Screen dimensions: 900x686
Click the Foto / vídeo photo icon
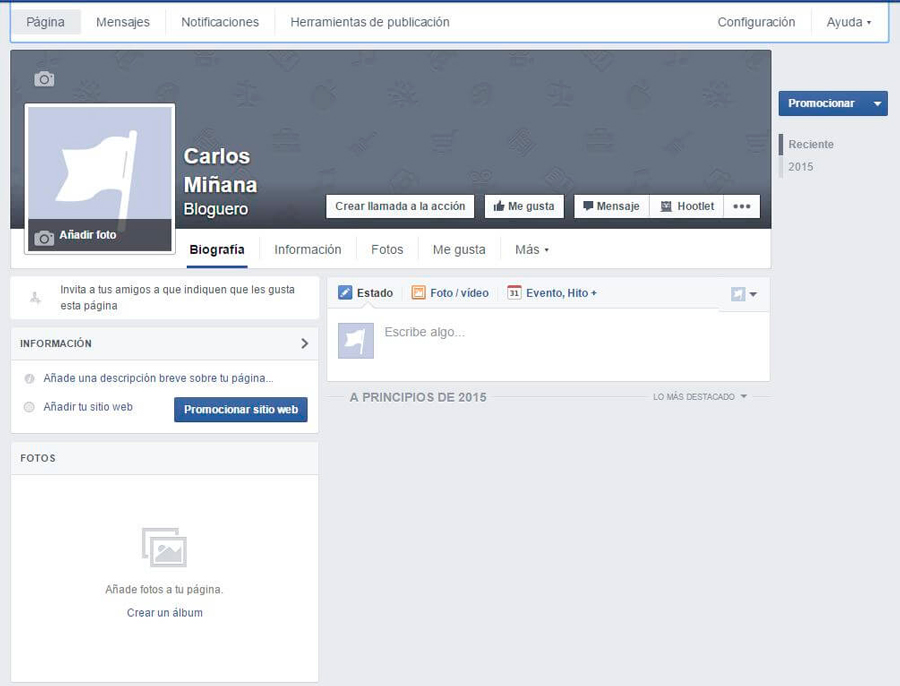point(418,293)
